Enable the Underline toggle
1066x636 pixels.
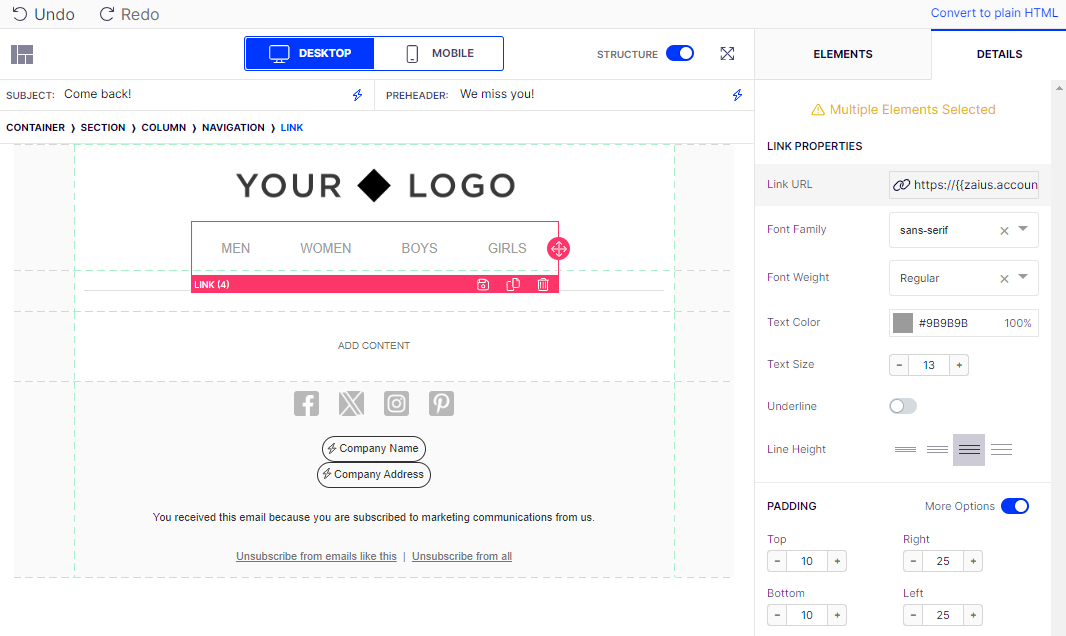coord(903,406)
